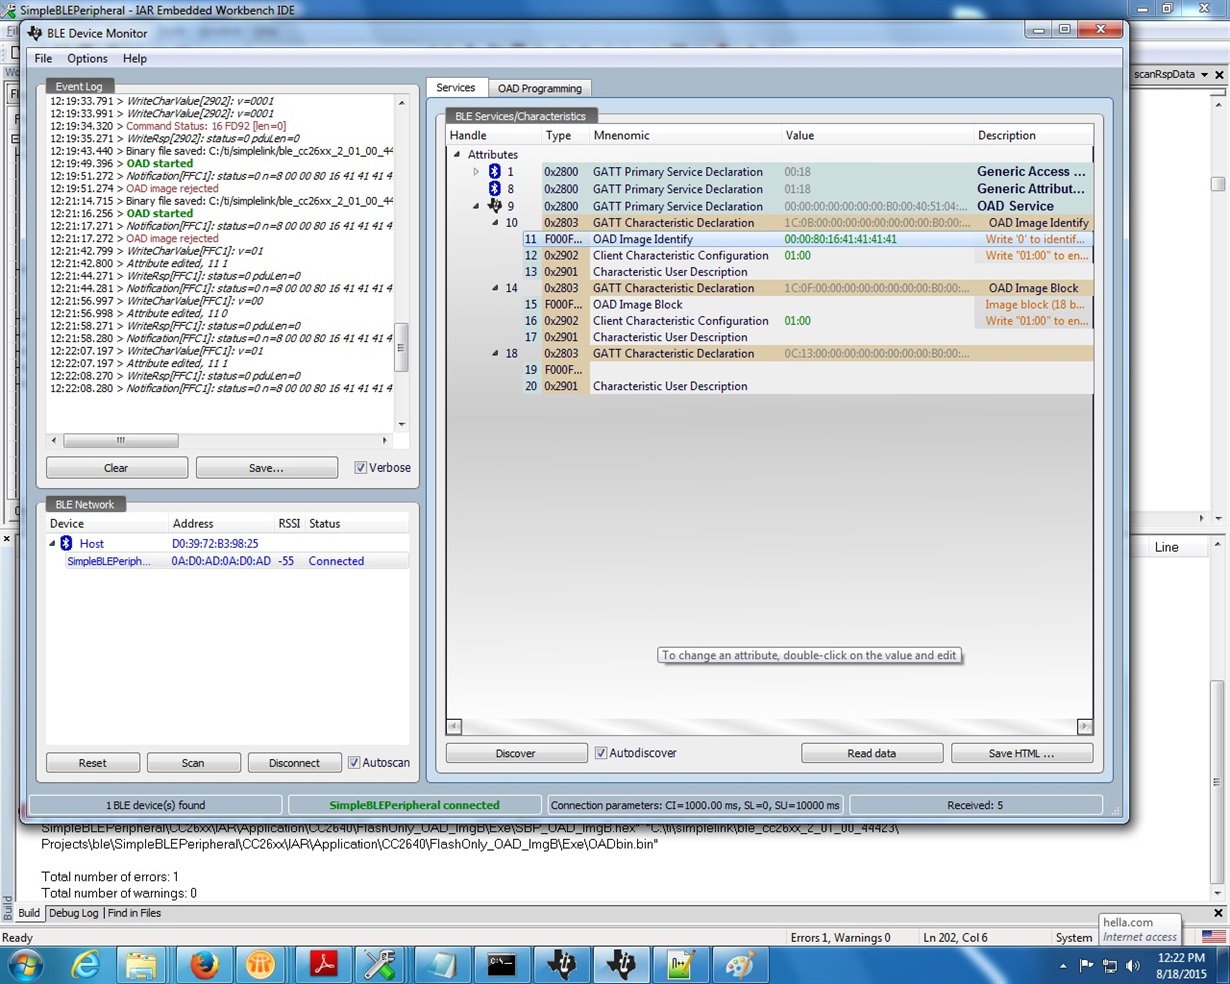
Task: Click the TI taskbar icon beside Command Prompt
Action: coord(563,965)
